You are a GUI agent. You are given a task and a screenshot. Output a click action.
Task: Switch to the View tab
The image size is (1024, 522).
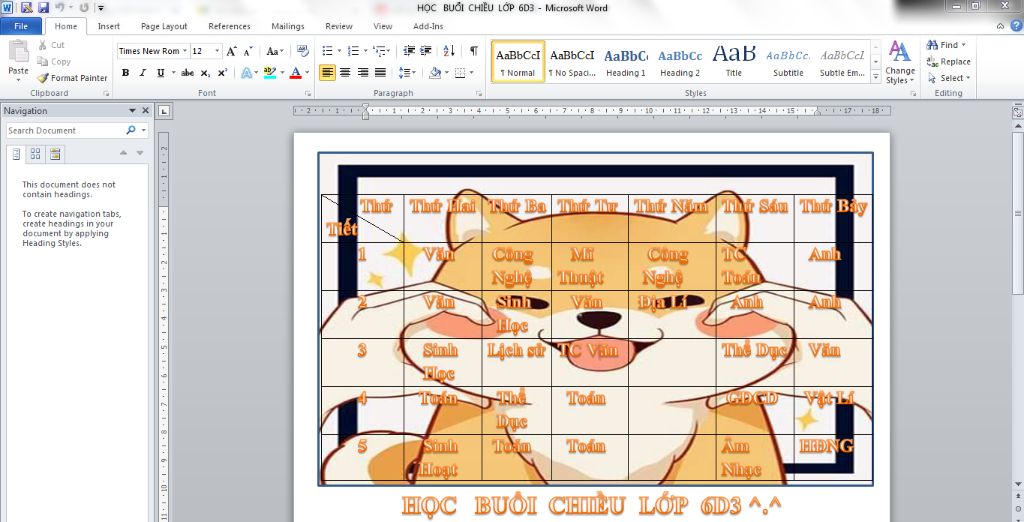(383, 26)
